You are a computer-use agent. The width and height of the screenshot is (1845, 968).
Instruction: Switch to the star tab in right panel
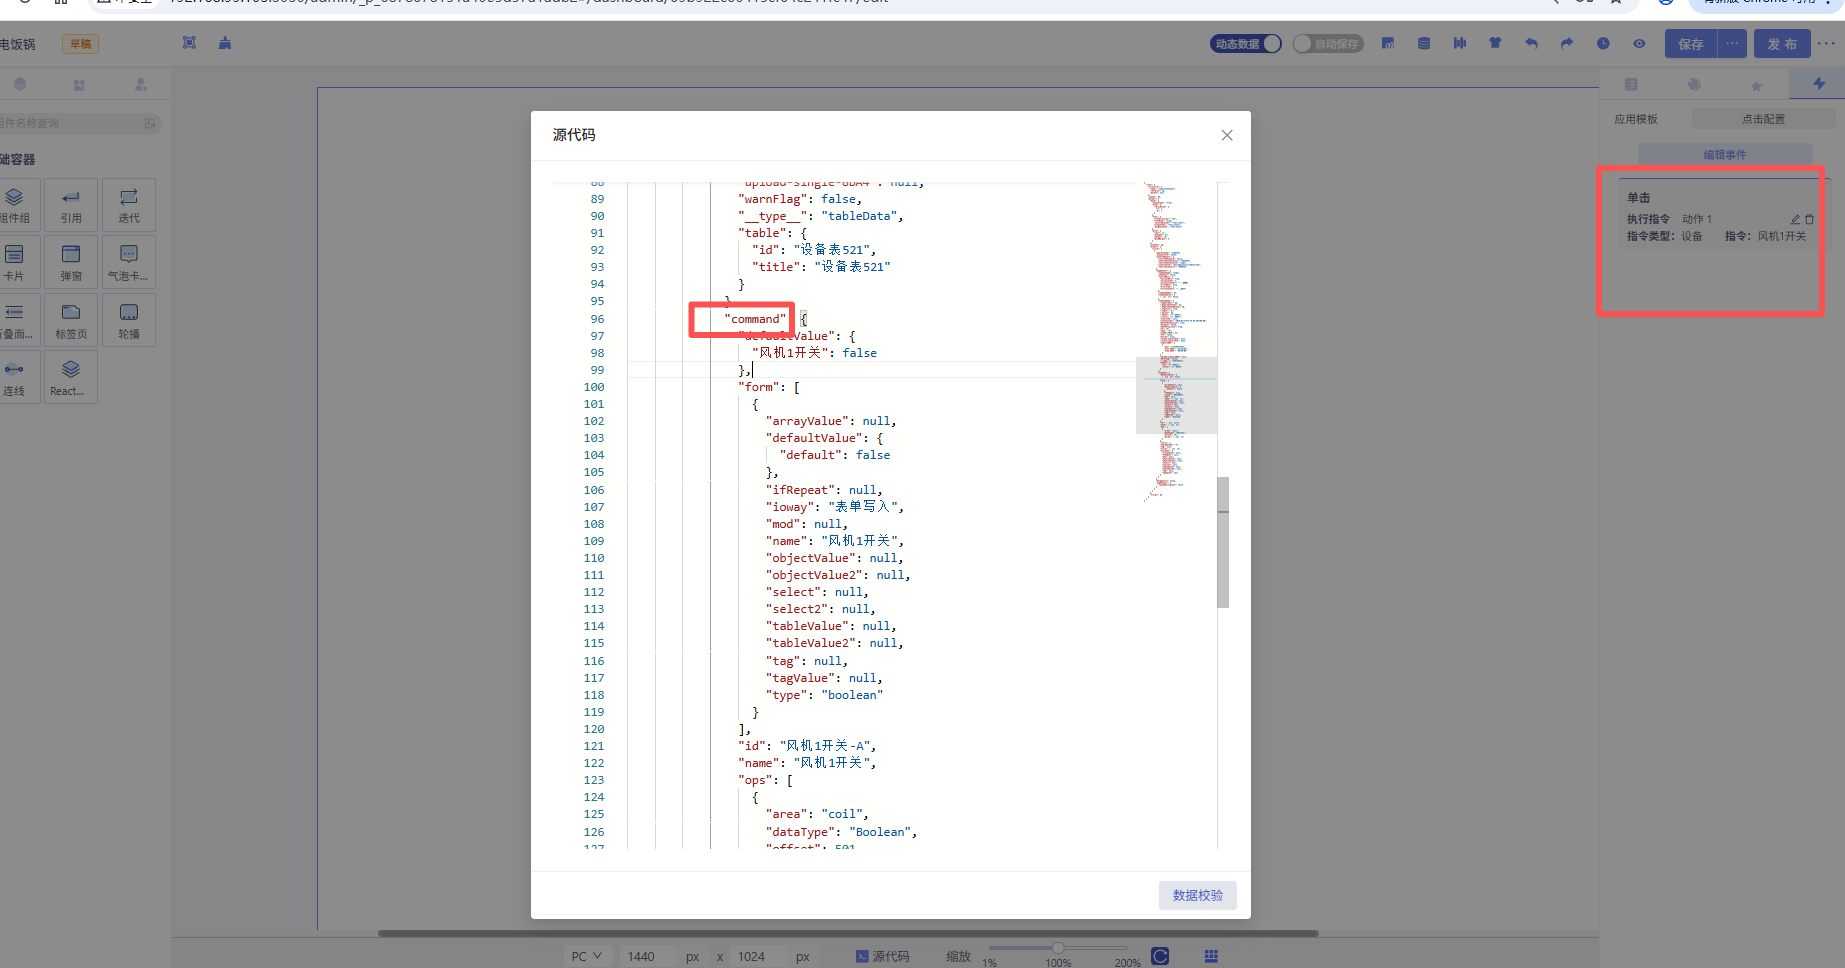pos(1756,85)
